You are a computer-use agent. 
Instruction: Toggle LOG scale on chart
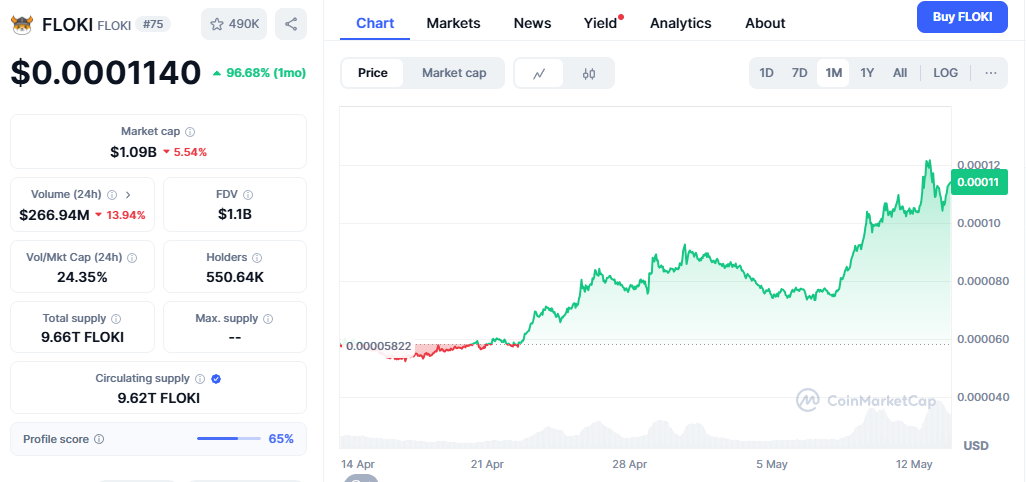946,73
